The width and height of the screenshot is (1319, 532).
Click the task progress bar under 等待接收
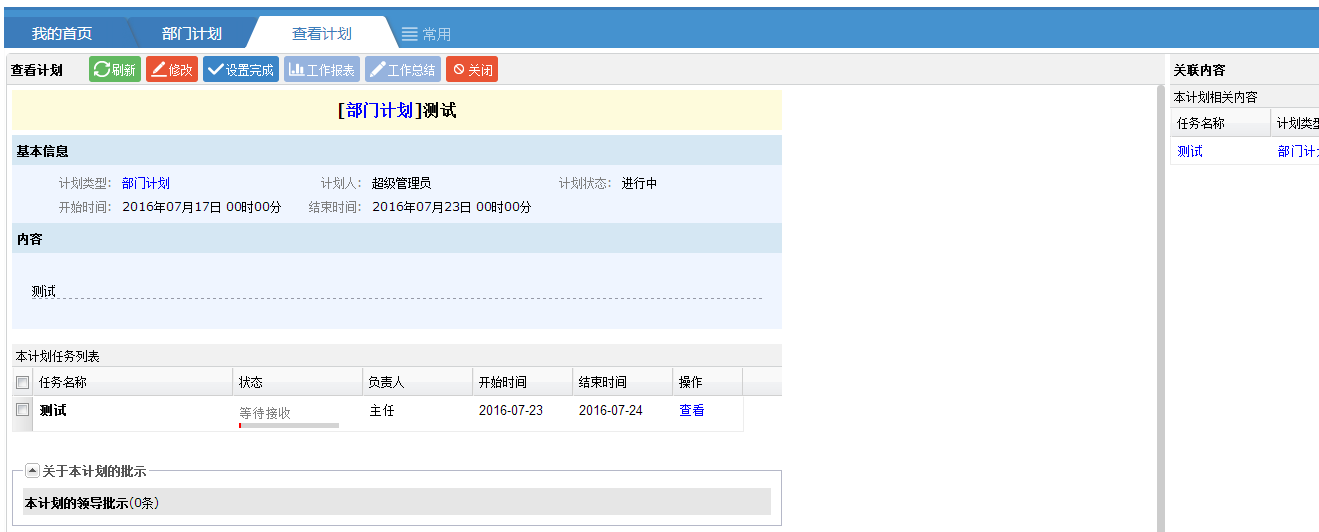point(289,425)
